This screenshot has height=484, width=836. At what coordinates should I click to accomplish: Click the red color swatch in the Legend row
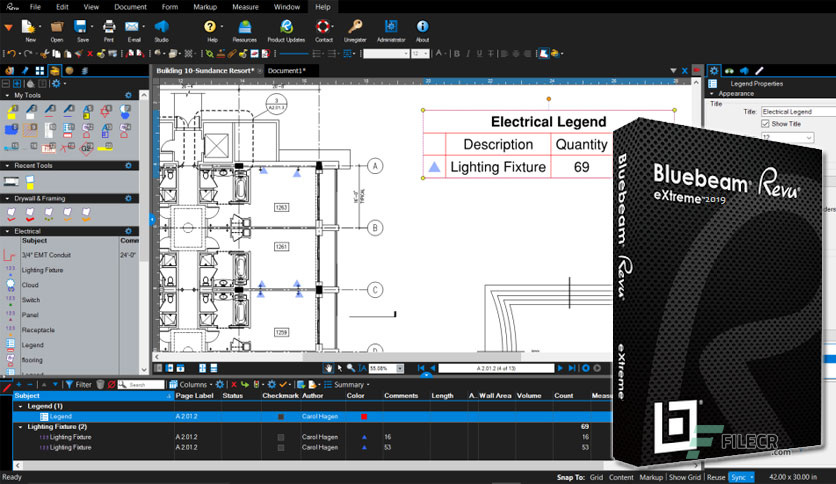coord(364,416)
